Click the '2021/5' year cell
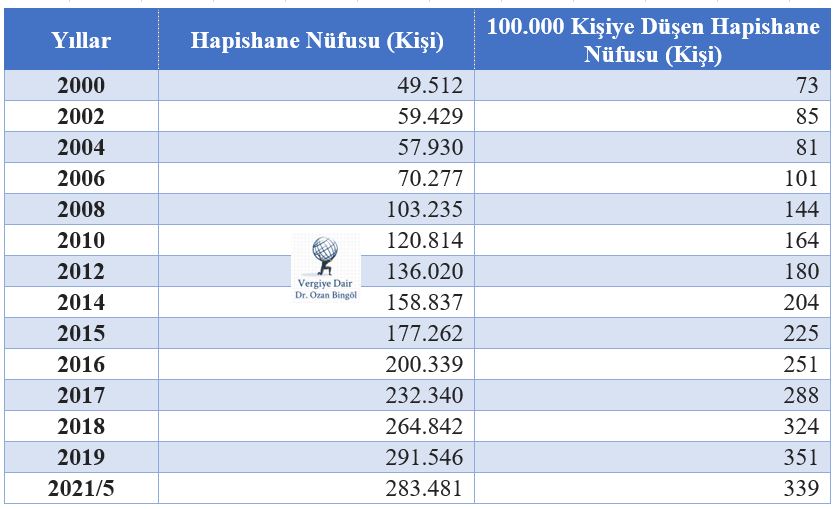Image resolution: width=835 pixels, height=509 pixels. point(81,489)
